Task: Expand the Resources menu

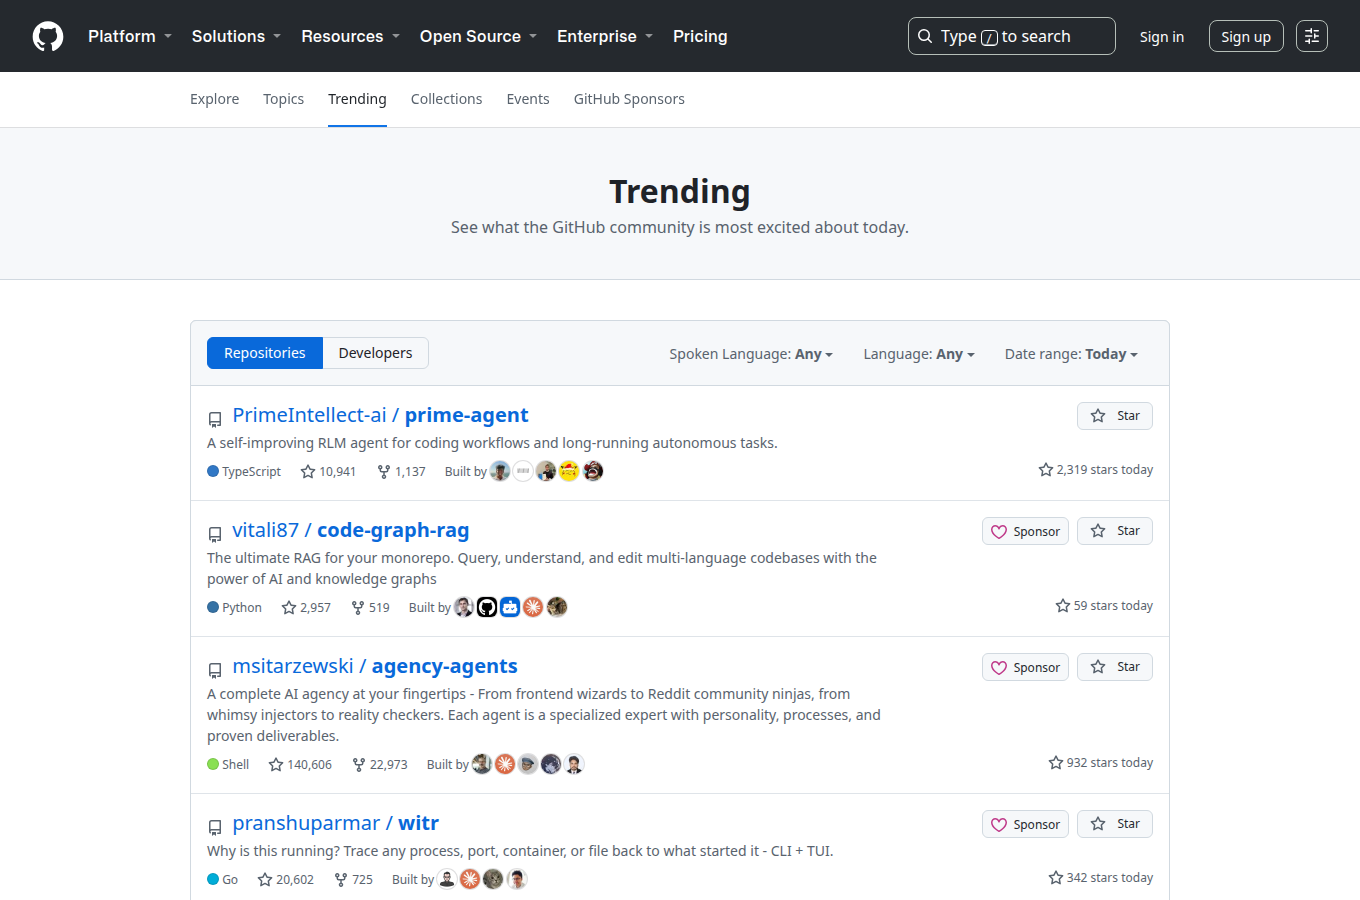Action: (350, 36)
